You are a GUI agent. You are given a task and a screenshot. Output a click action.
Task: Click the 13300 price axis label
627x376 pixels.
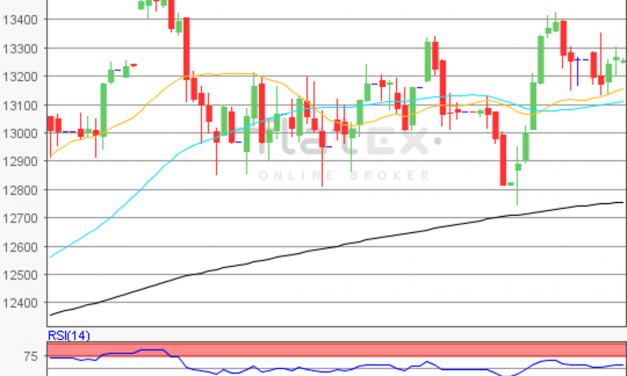[20, 49]
